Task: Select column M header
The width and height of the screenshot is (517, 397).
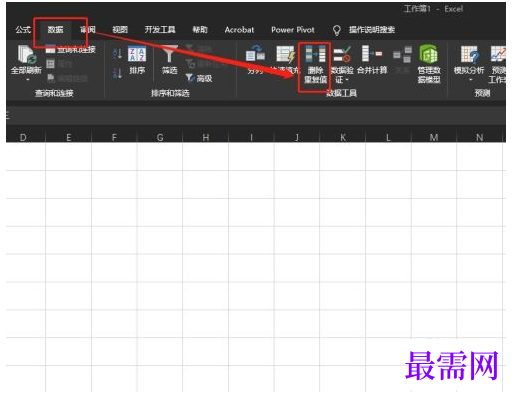Action: [x=434, y=137]
